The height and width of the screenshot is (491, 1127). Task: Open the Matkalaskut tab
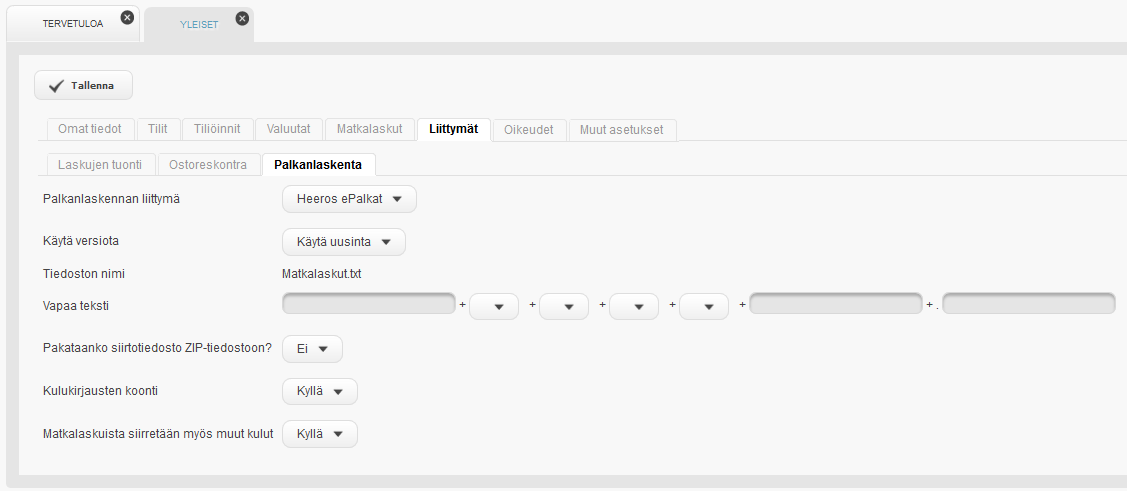pyautogui.click(x=369, y=129)
